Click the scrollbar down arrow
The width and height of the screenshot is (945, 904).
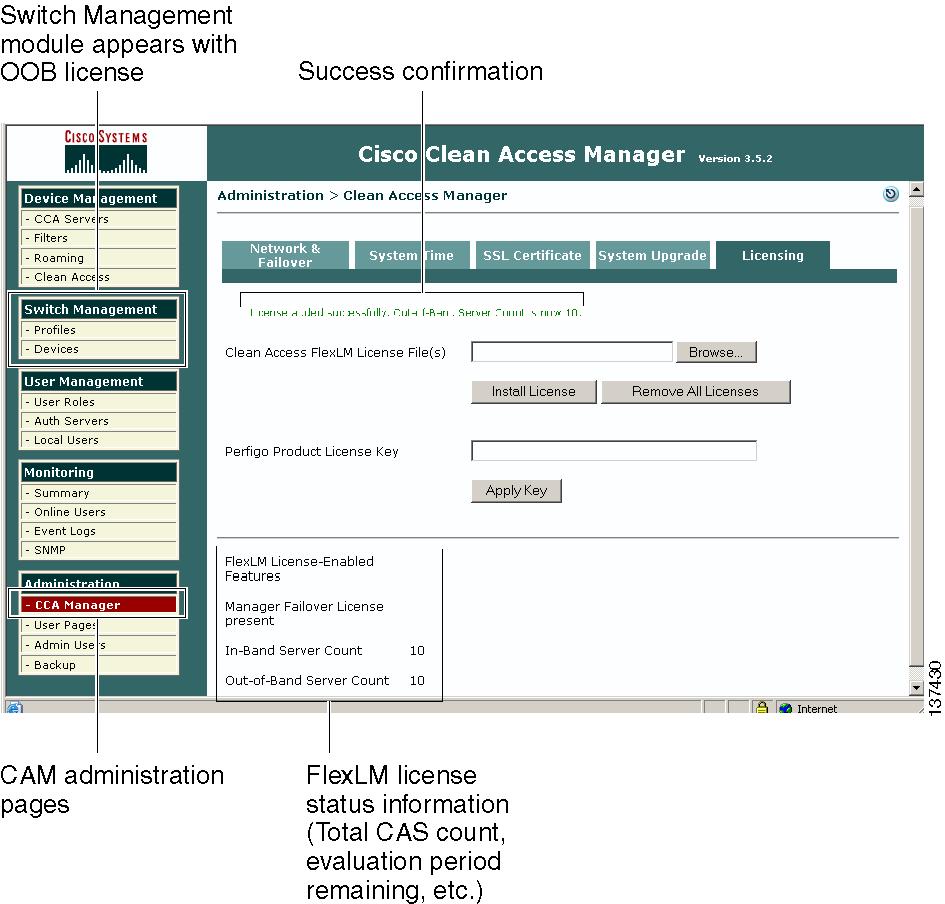[915, 687]
